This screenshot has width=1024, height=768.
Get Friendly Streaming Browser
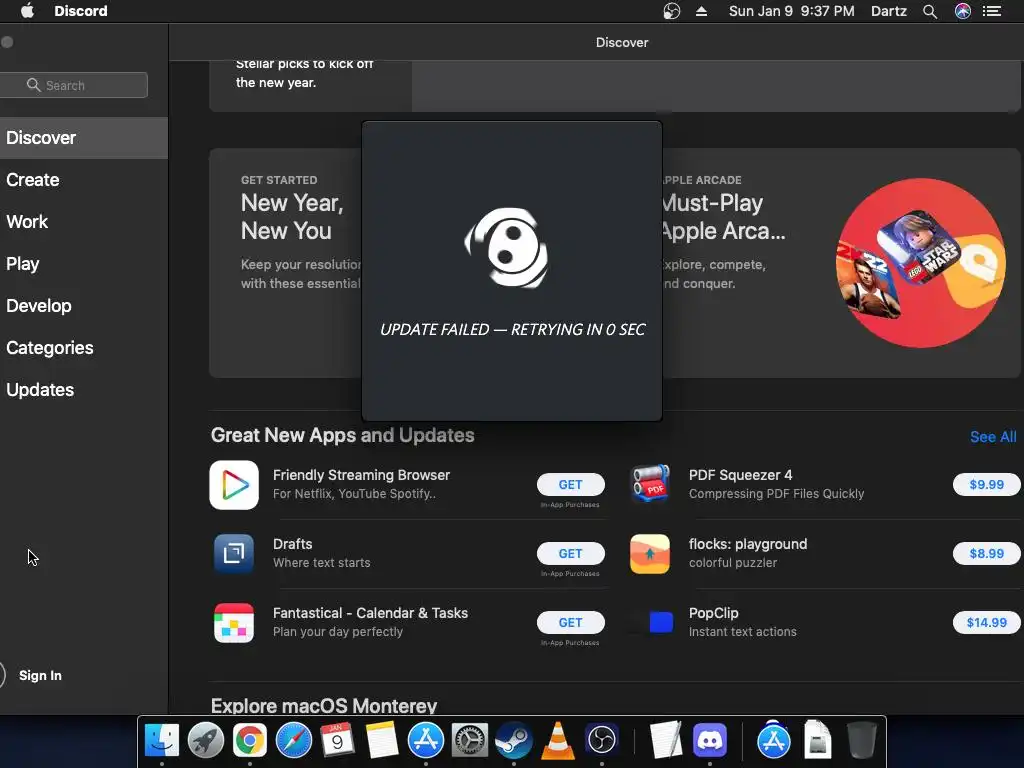coord(570,485)
